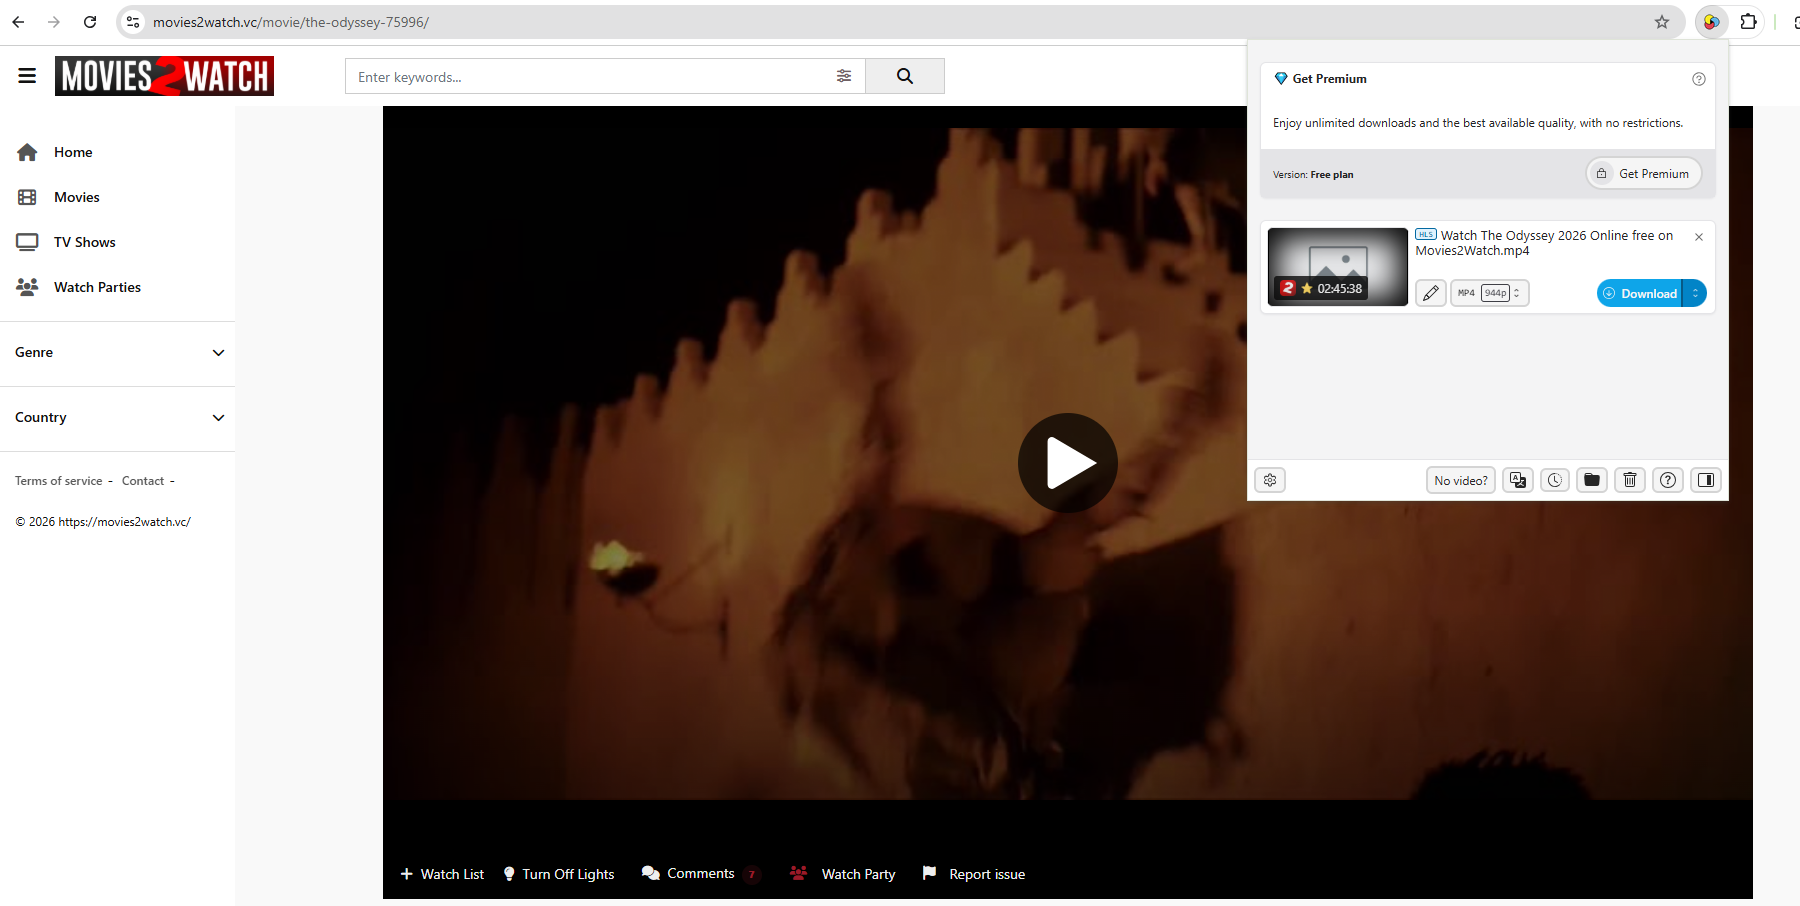1800x906 pixels.
Task: Rename the file with the pencil icon
Action: (x=1431, y=293)
